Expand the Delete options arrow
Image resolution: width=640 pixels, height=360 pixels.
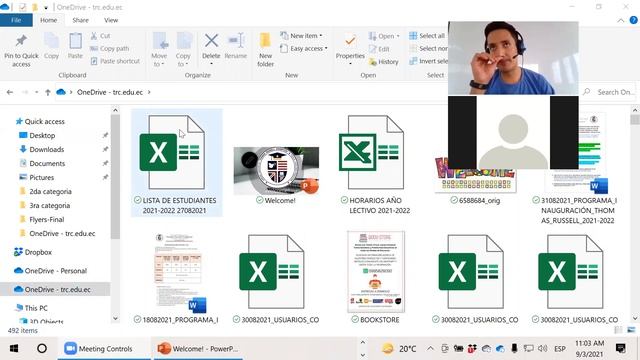tap(211, 64)
